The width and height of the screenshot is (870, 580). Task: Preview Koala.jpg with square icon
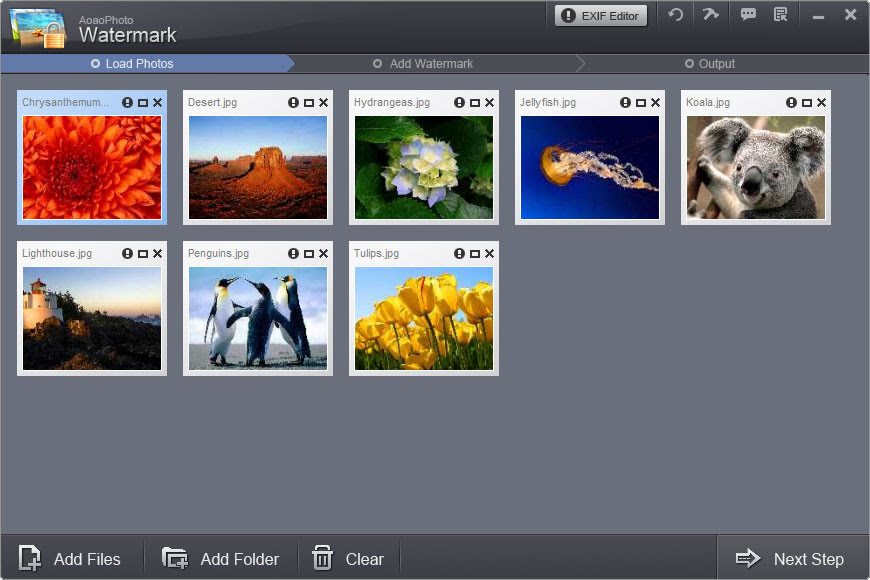pyautogui.click(x=806, y=103)
